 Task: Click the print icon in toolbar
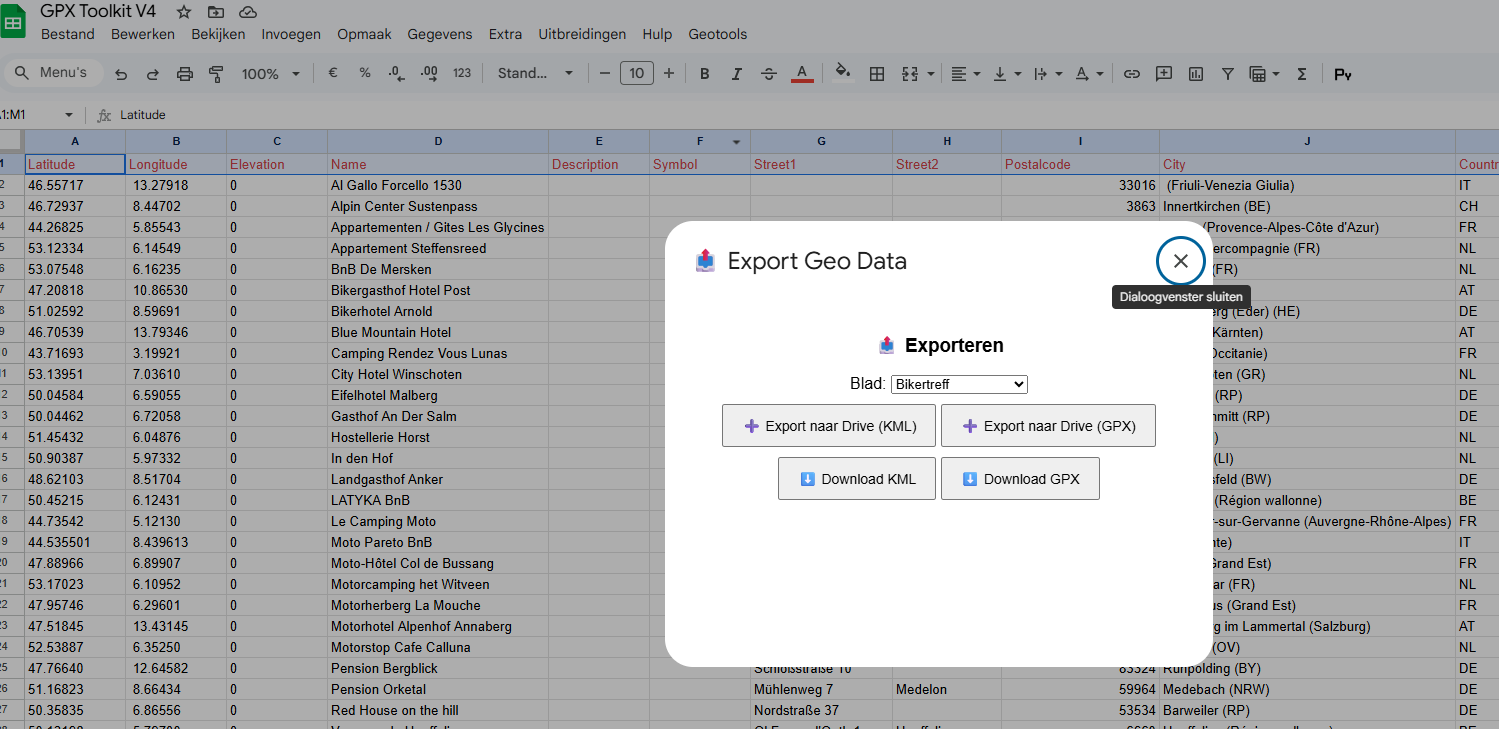pos(185,74)
